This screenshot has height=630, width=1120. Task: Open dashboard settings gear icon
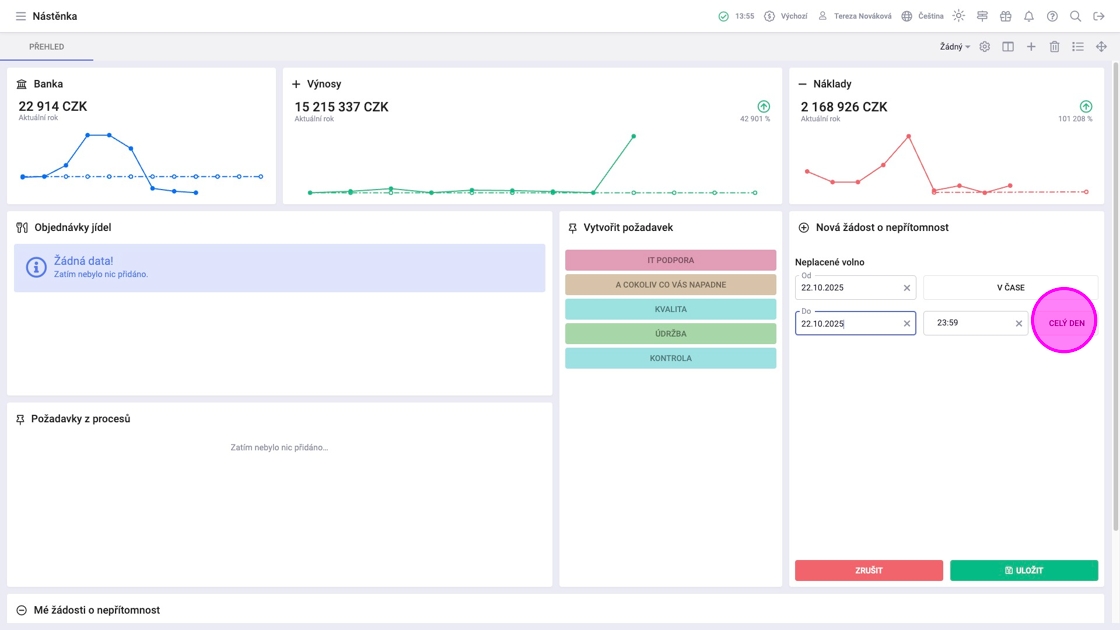[x=984, y=46]
